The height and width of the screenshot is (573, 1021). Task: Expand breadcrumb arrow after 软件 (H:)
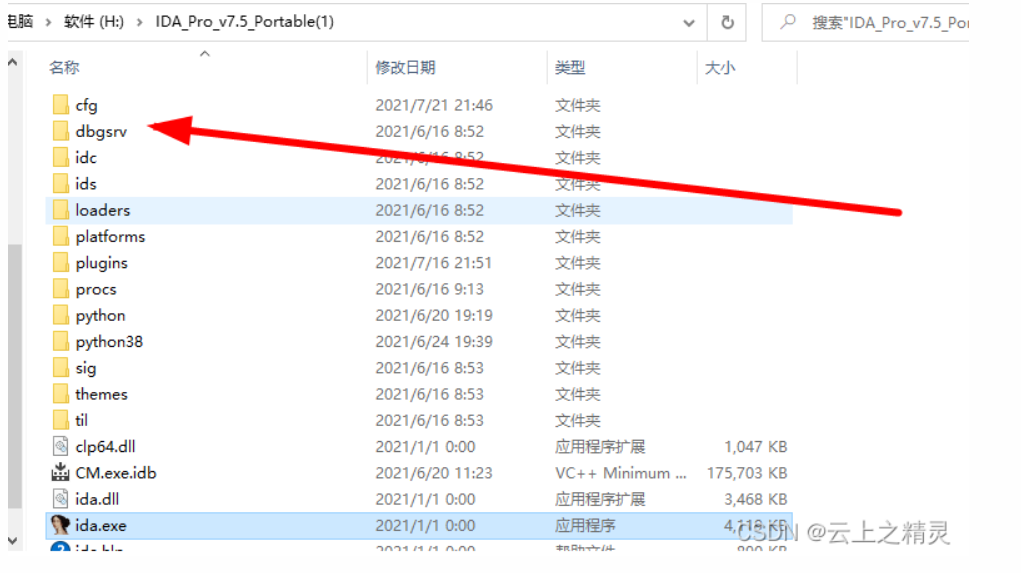pyautogui.click(x=139, y=22)
